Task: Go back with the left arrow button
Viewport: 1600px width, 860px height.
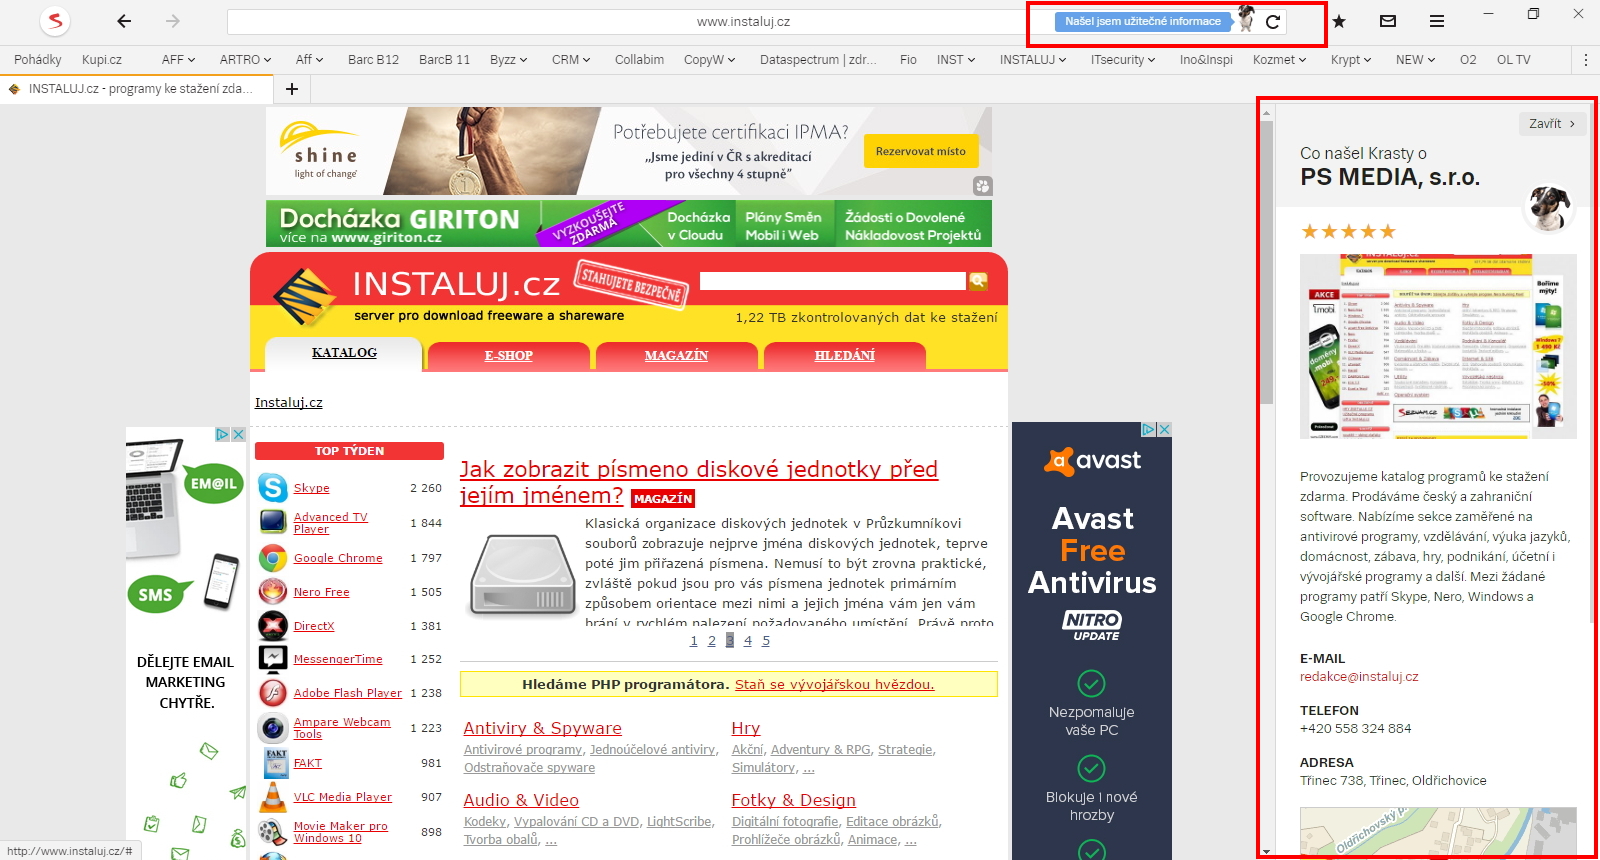Action: pos(124,21)
